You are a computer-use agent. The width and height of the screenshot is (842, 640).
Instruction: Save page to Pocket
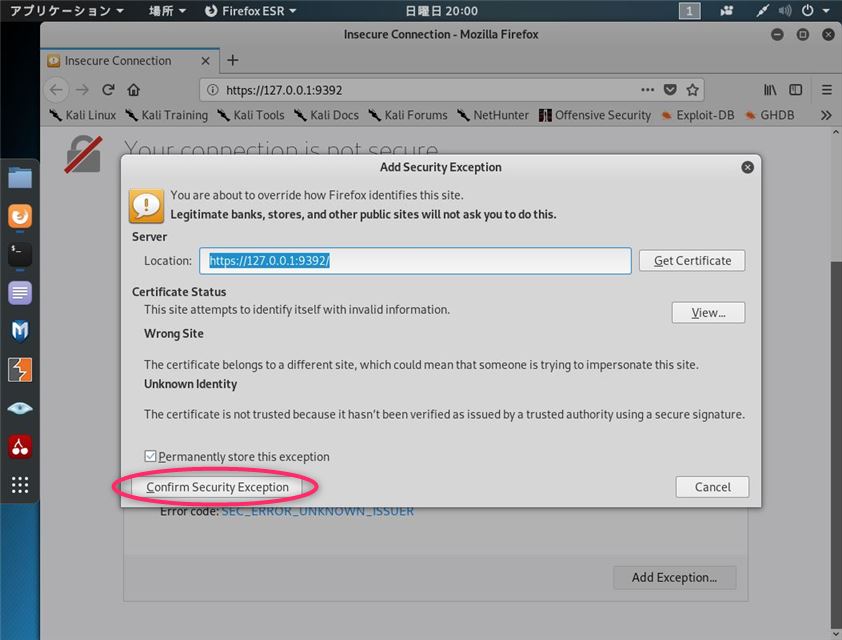coord(670,90)
